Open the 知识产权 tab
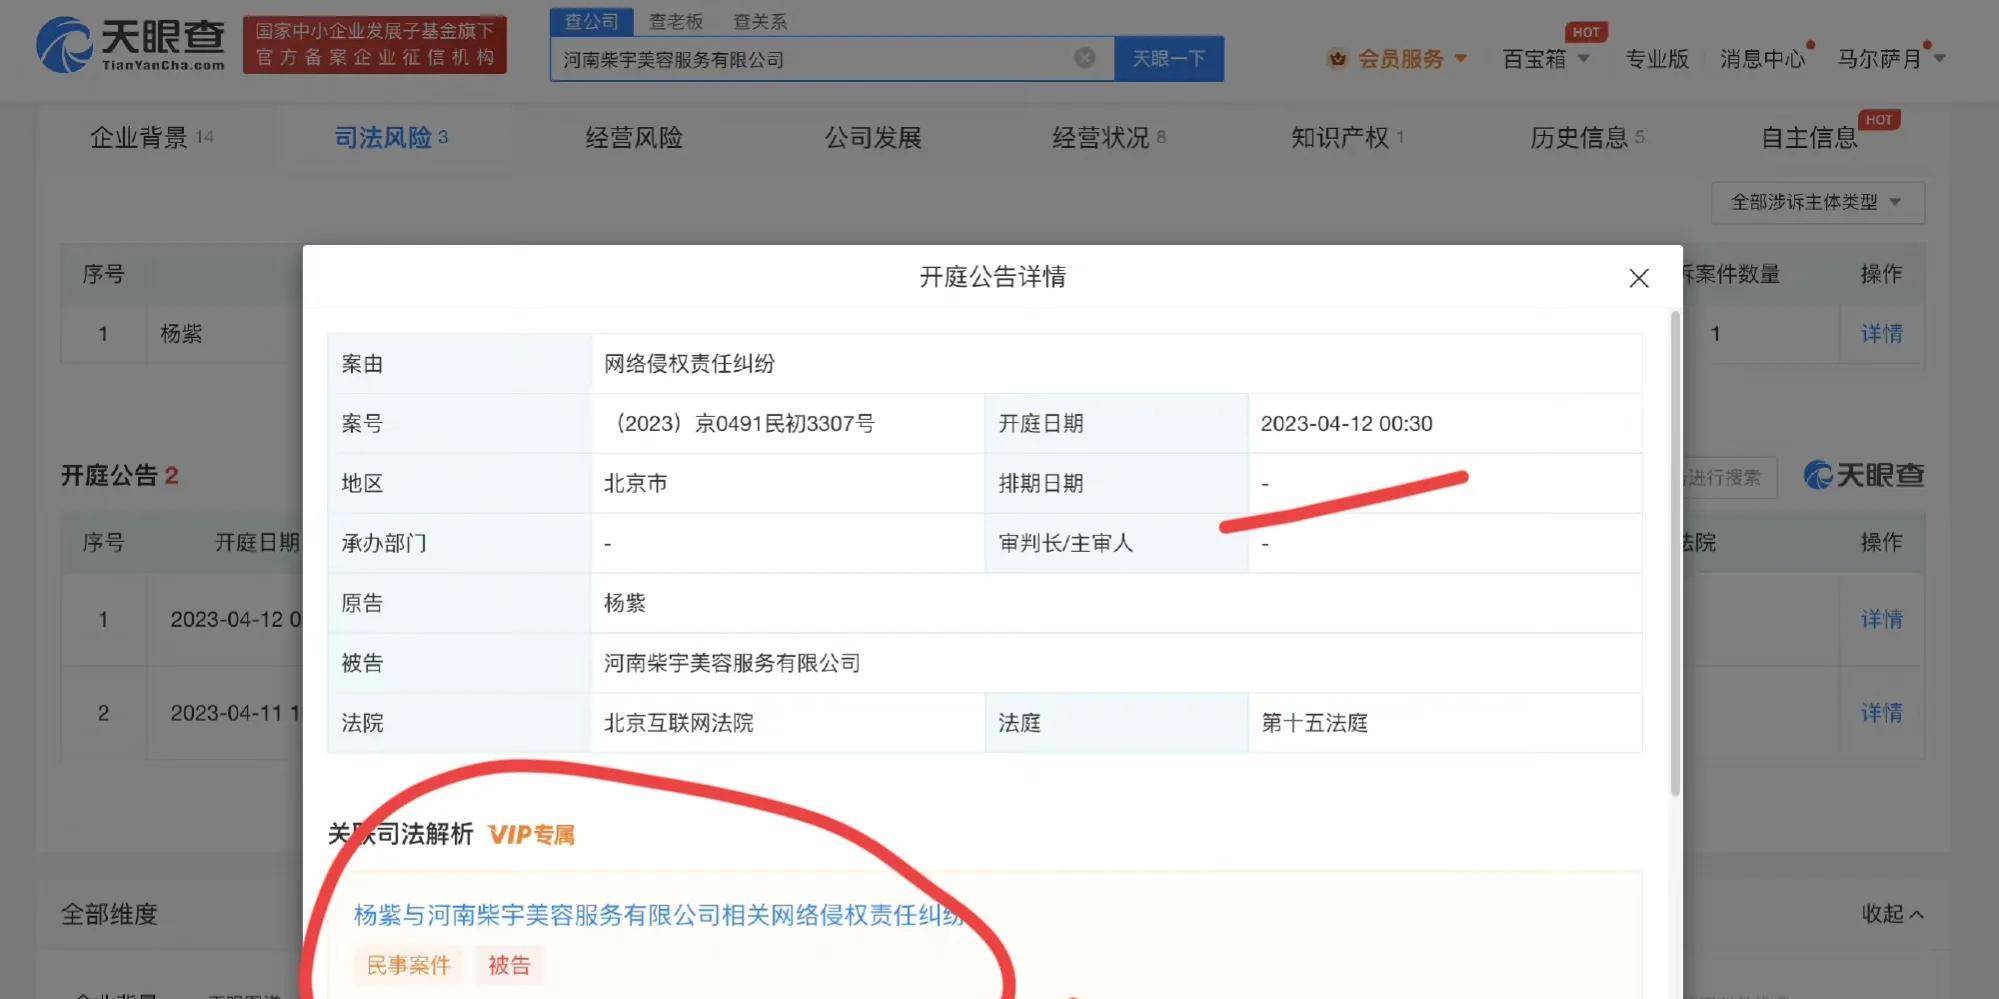Screen dimensions: 1999x999 pos(1347,137)
